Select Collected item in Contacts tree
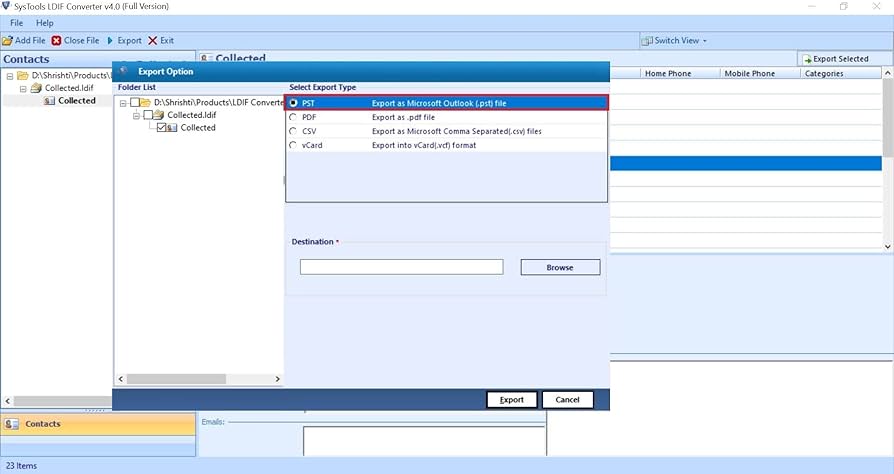 (x=76, y=101)
